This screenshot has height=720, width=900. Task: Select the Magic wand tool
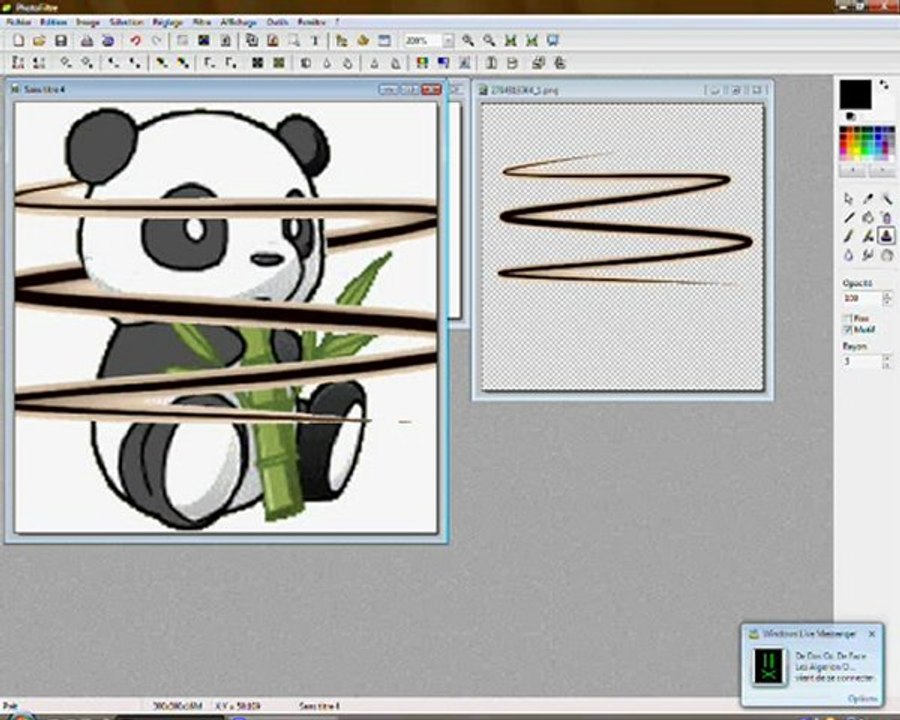tap(887, 199)
